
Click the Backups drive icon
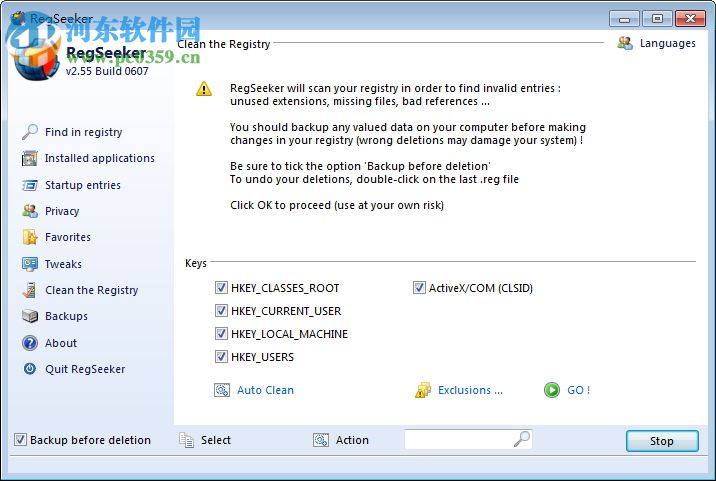point(30,316)
